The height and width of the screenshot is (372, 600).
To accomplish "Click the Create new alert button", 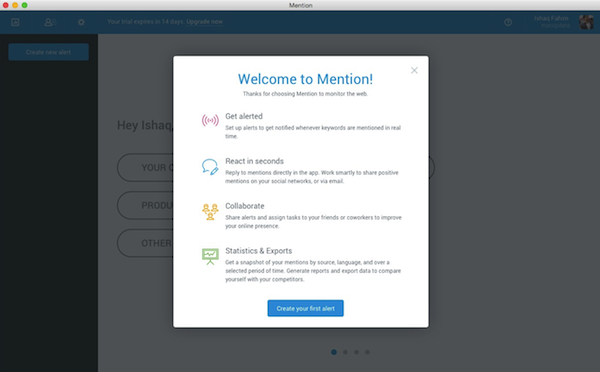I will pos(49,52).
